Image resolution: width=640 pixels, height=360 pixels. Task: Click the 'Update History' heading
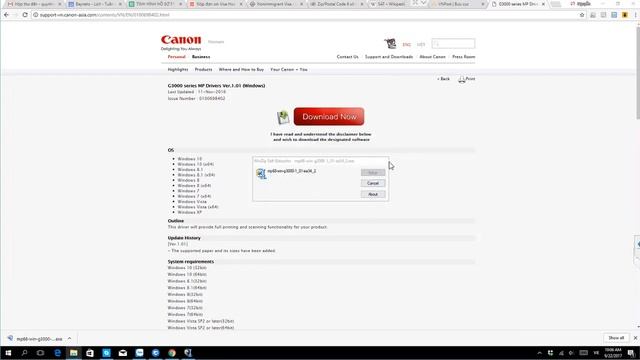click(x=184, y=238)
